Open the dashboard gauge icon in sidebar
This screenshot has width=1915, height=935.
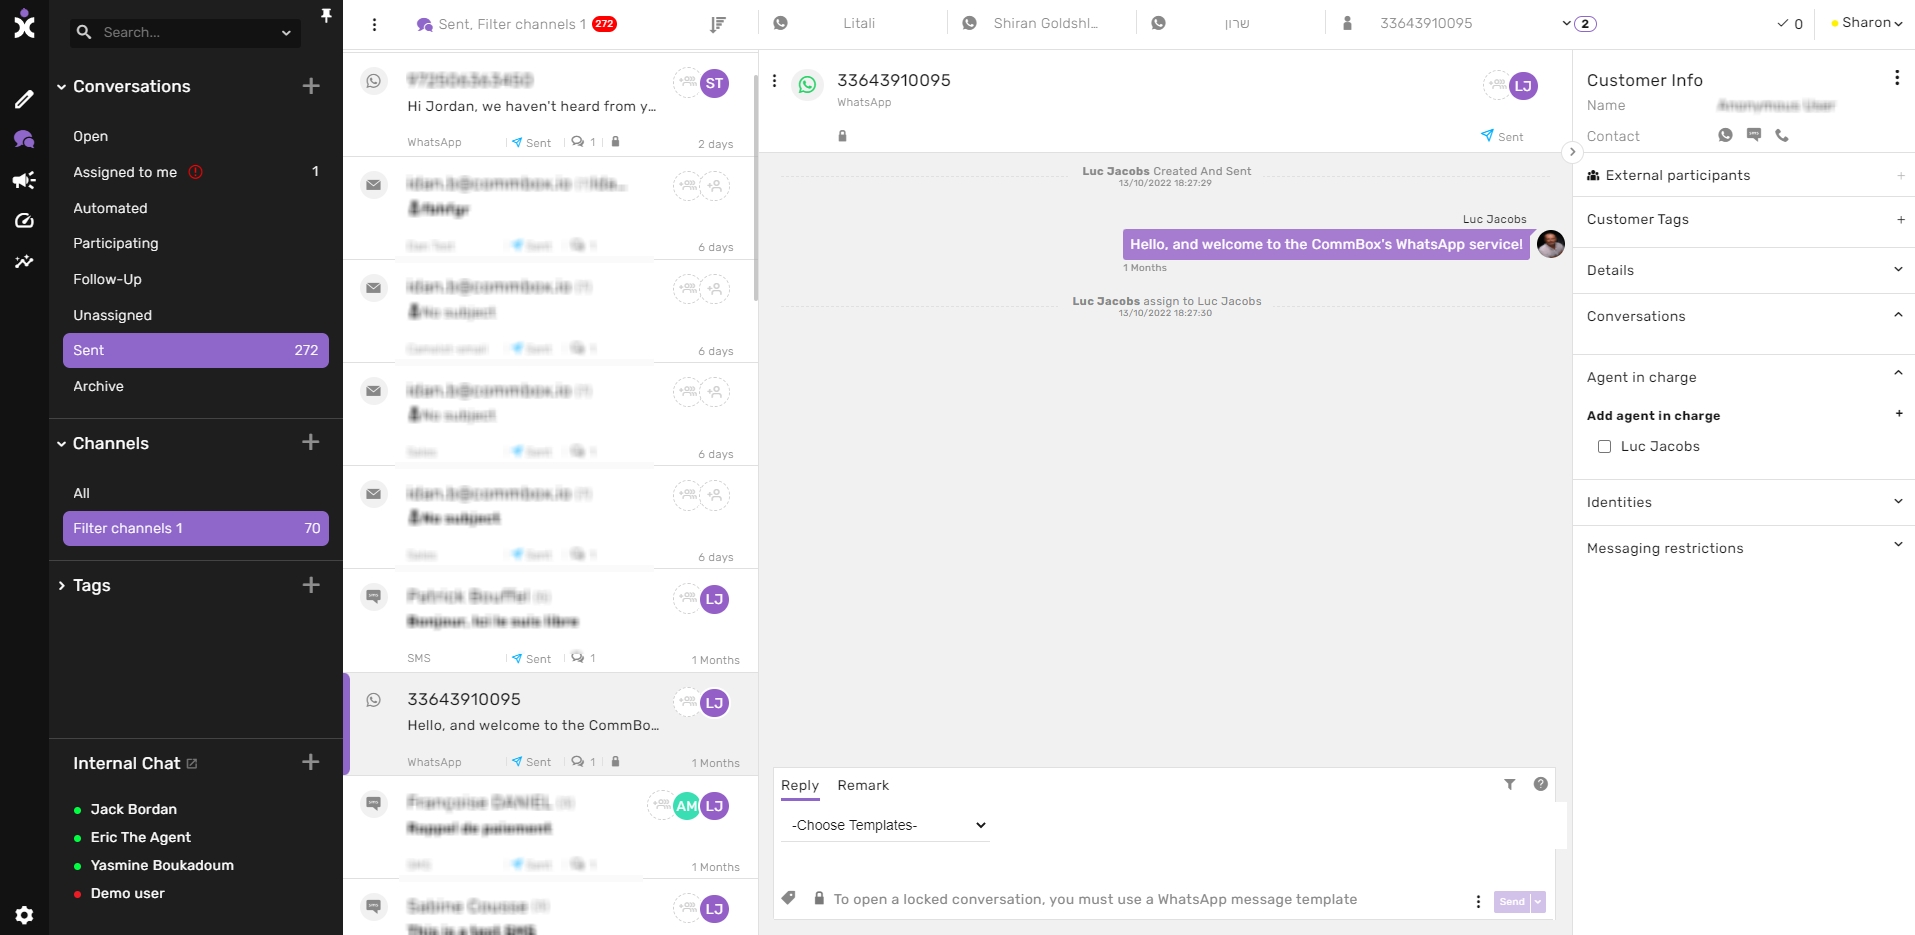coord(24,220)
